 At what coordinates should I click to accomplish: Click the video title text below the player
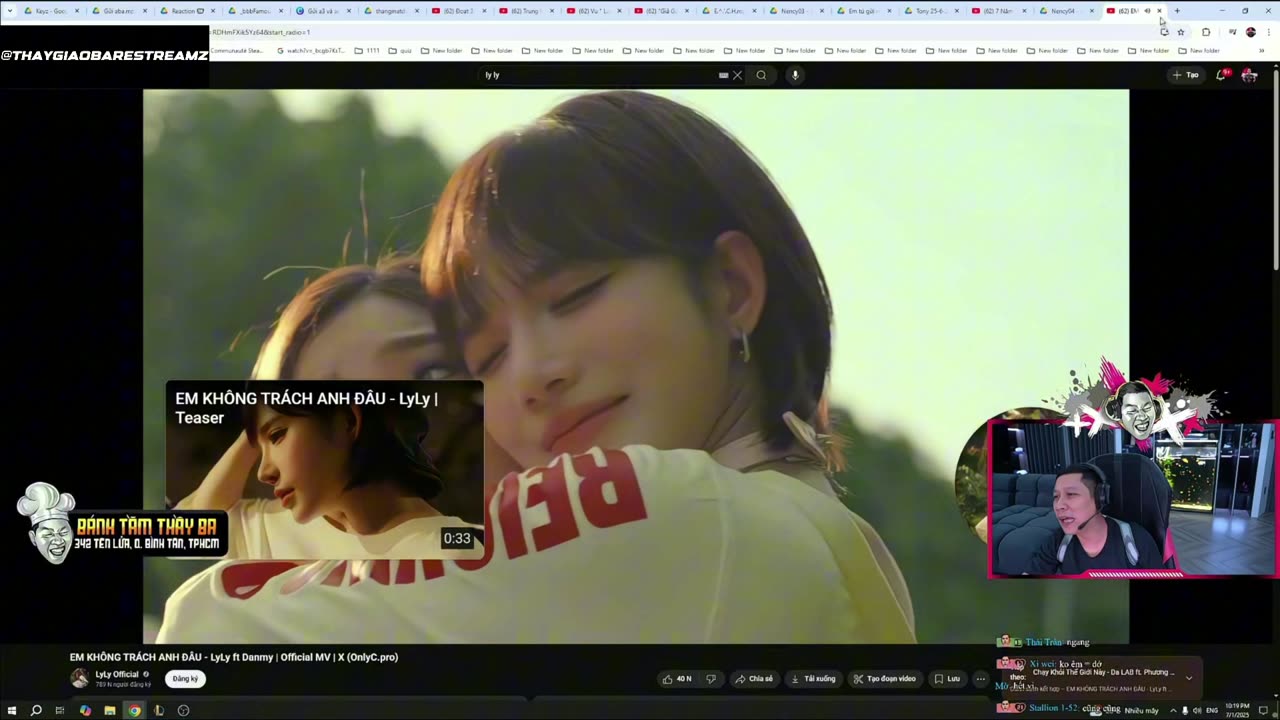pyautogui.click(x=234, y=657)
